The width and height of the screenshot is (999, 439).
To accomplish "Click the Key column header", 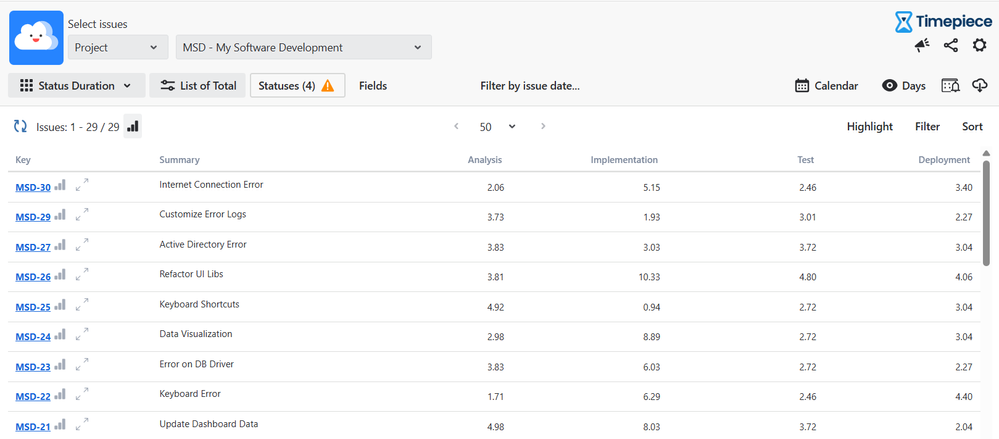I will [23, 160].
